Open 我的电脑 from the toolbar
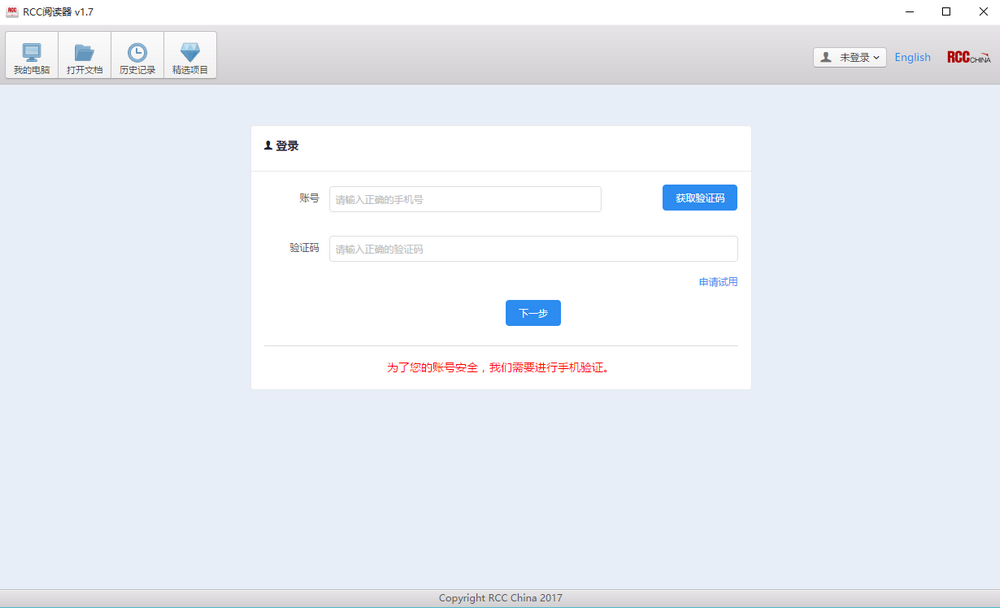Screen dimensions: 1000x608 pos(30,55)
